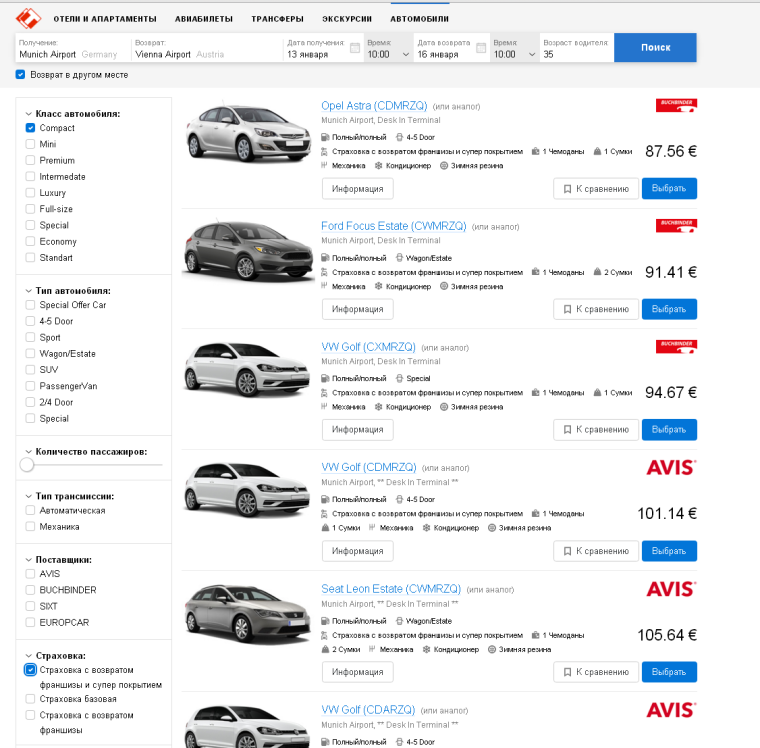This screenshot has height=748, width=760.
Task: Click the winter tires icon for Opel Astra
Action: click(x=444, y=165)
